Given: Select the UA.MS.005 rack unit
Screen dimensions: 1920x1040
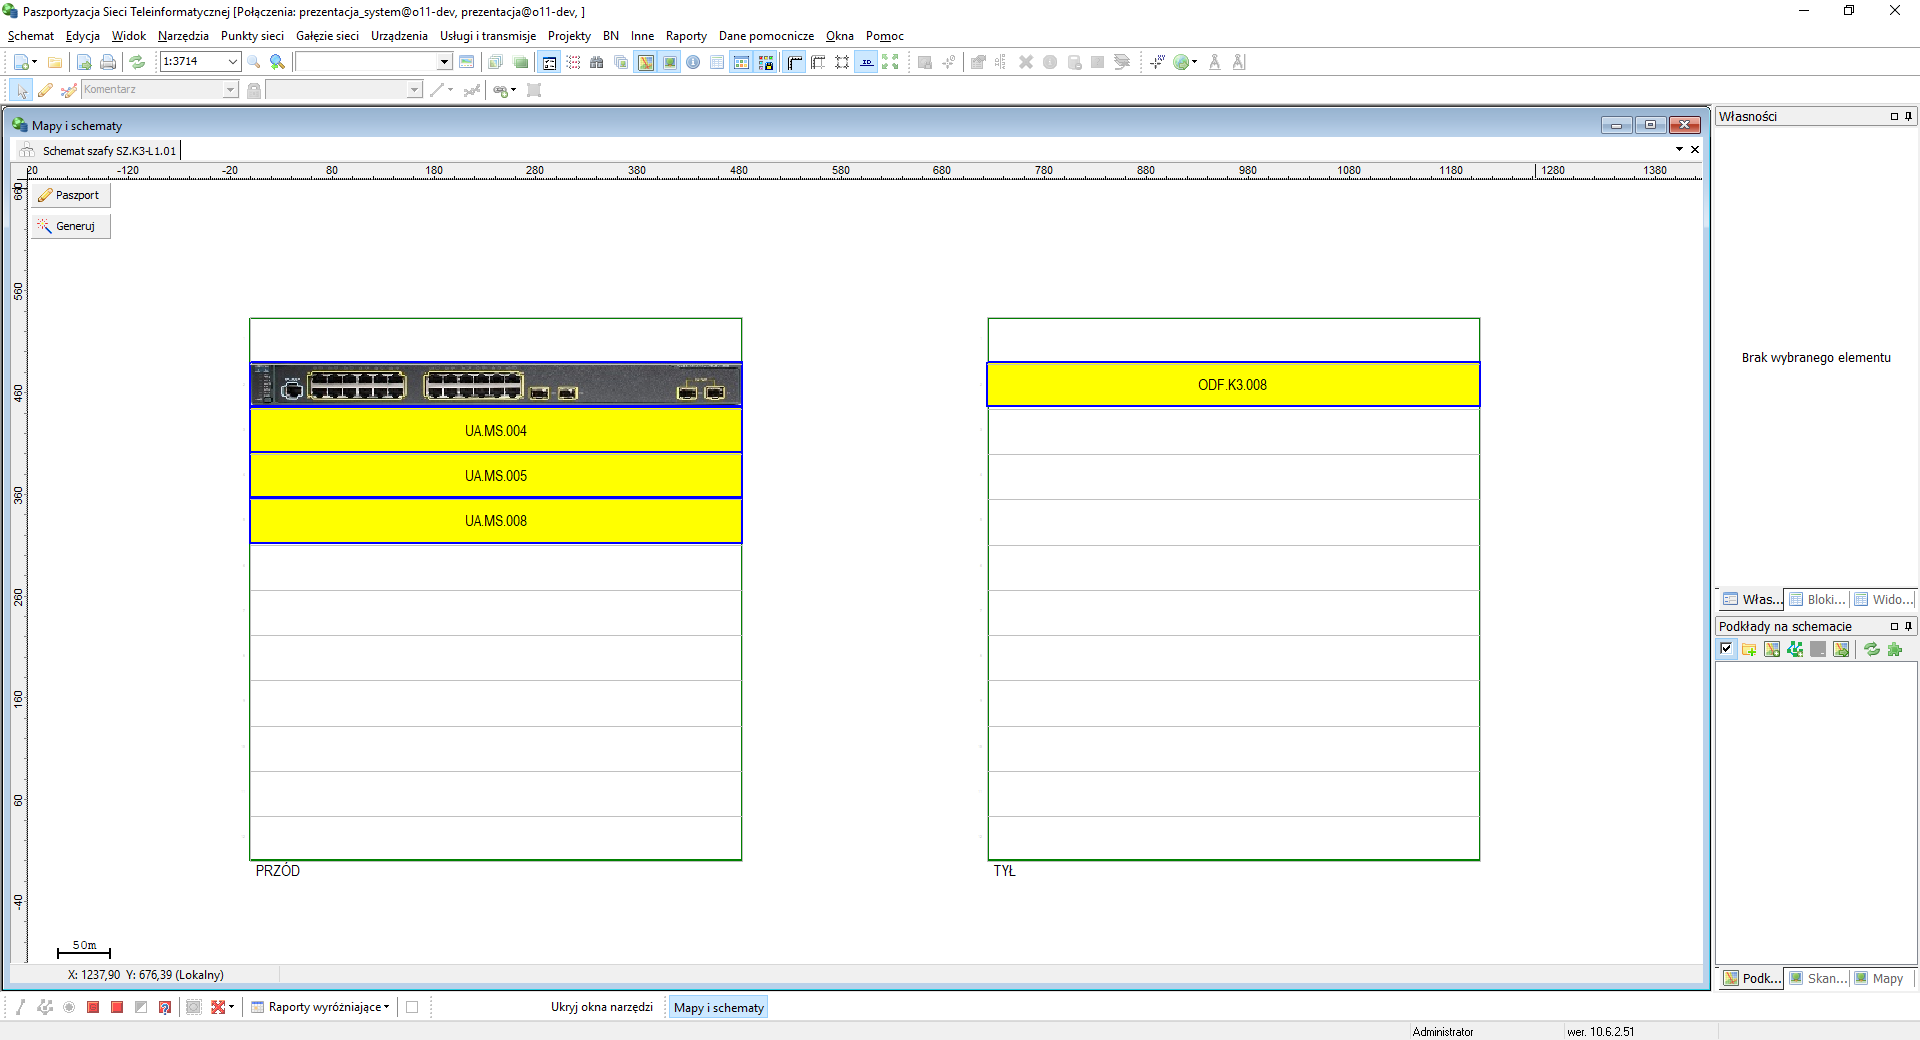Looking at the screenshot, I should point(496,476).
